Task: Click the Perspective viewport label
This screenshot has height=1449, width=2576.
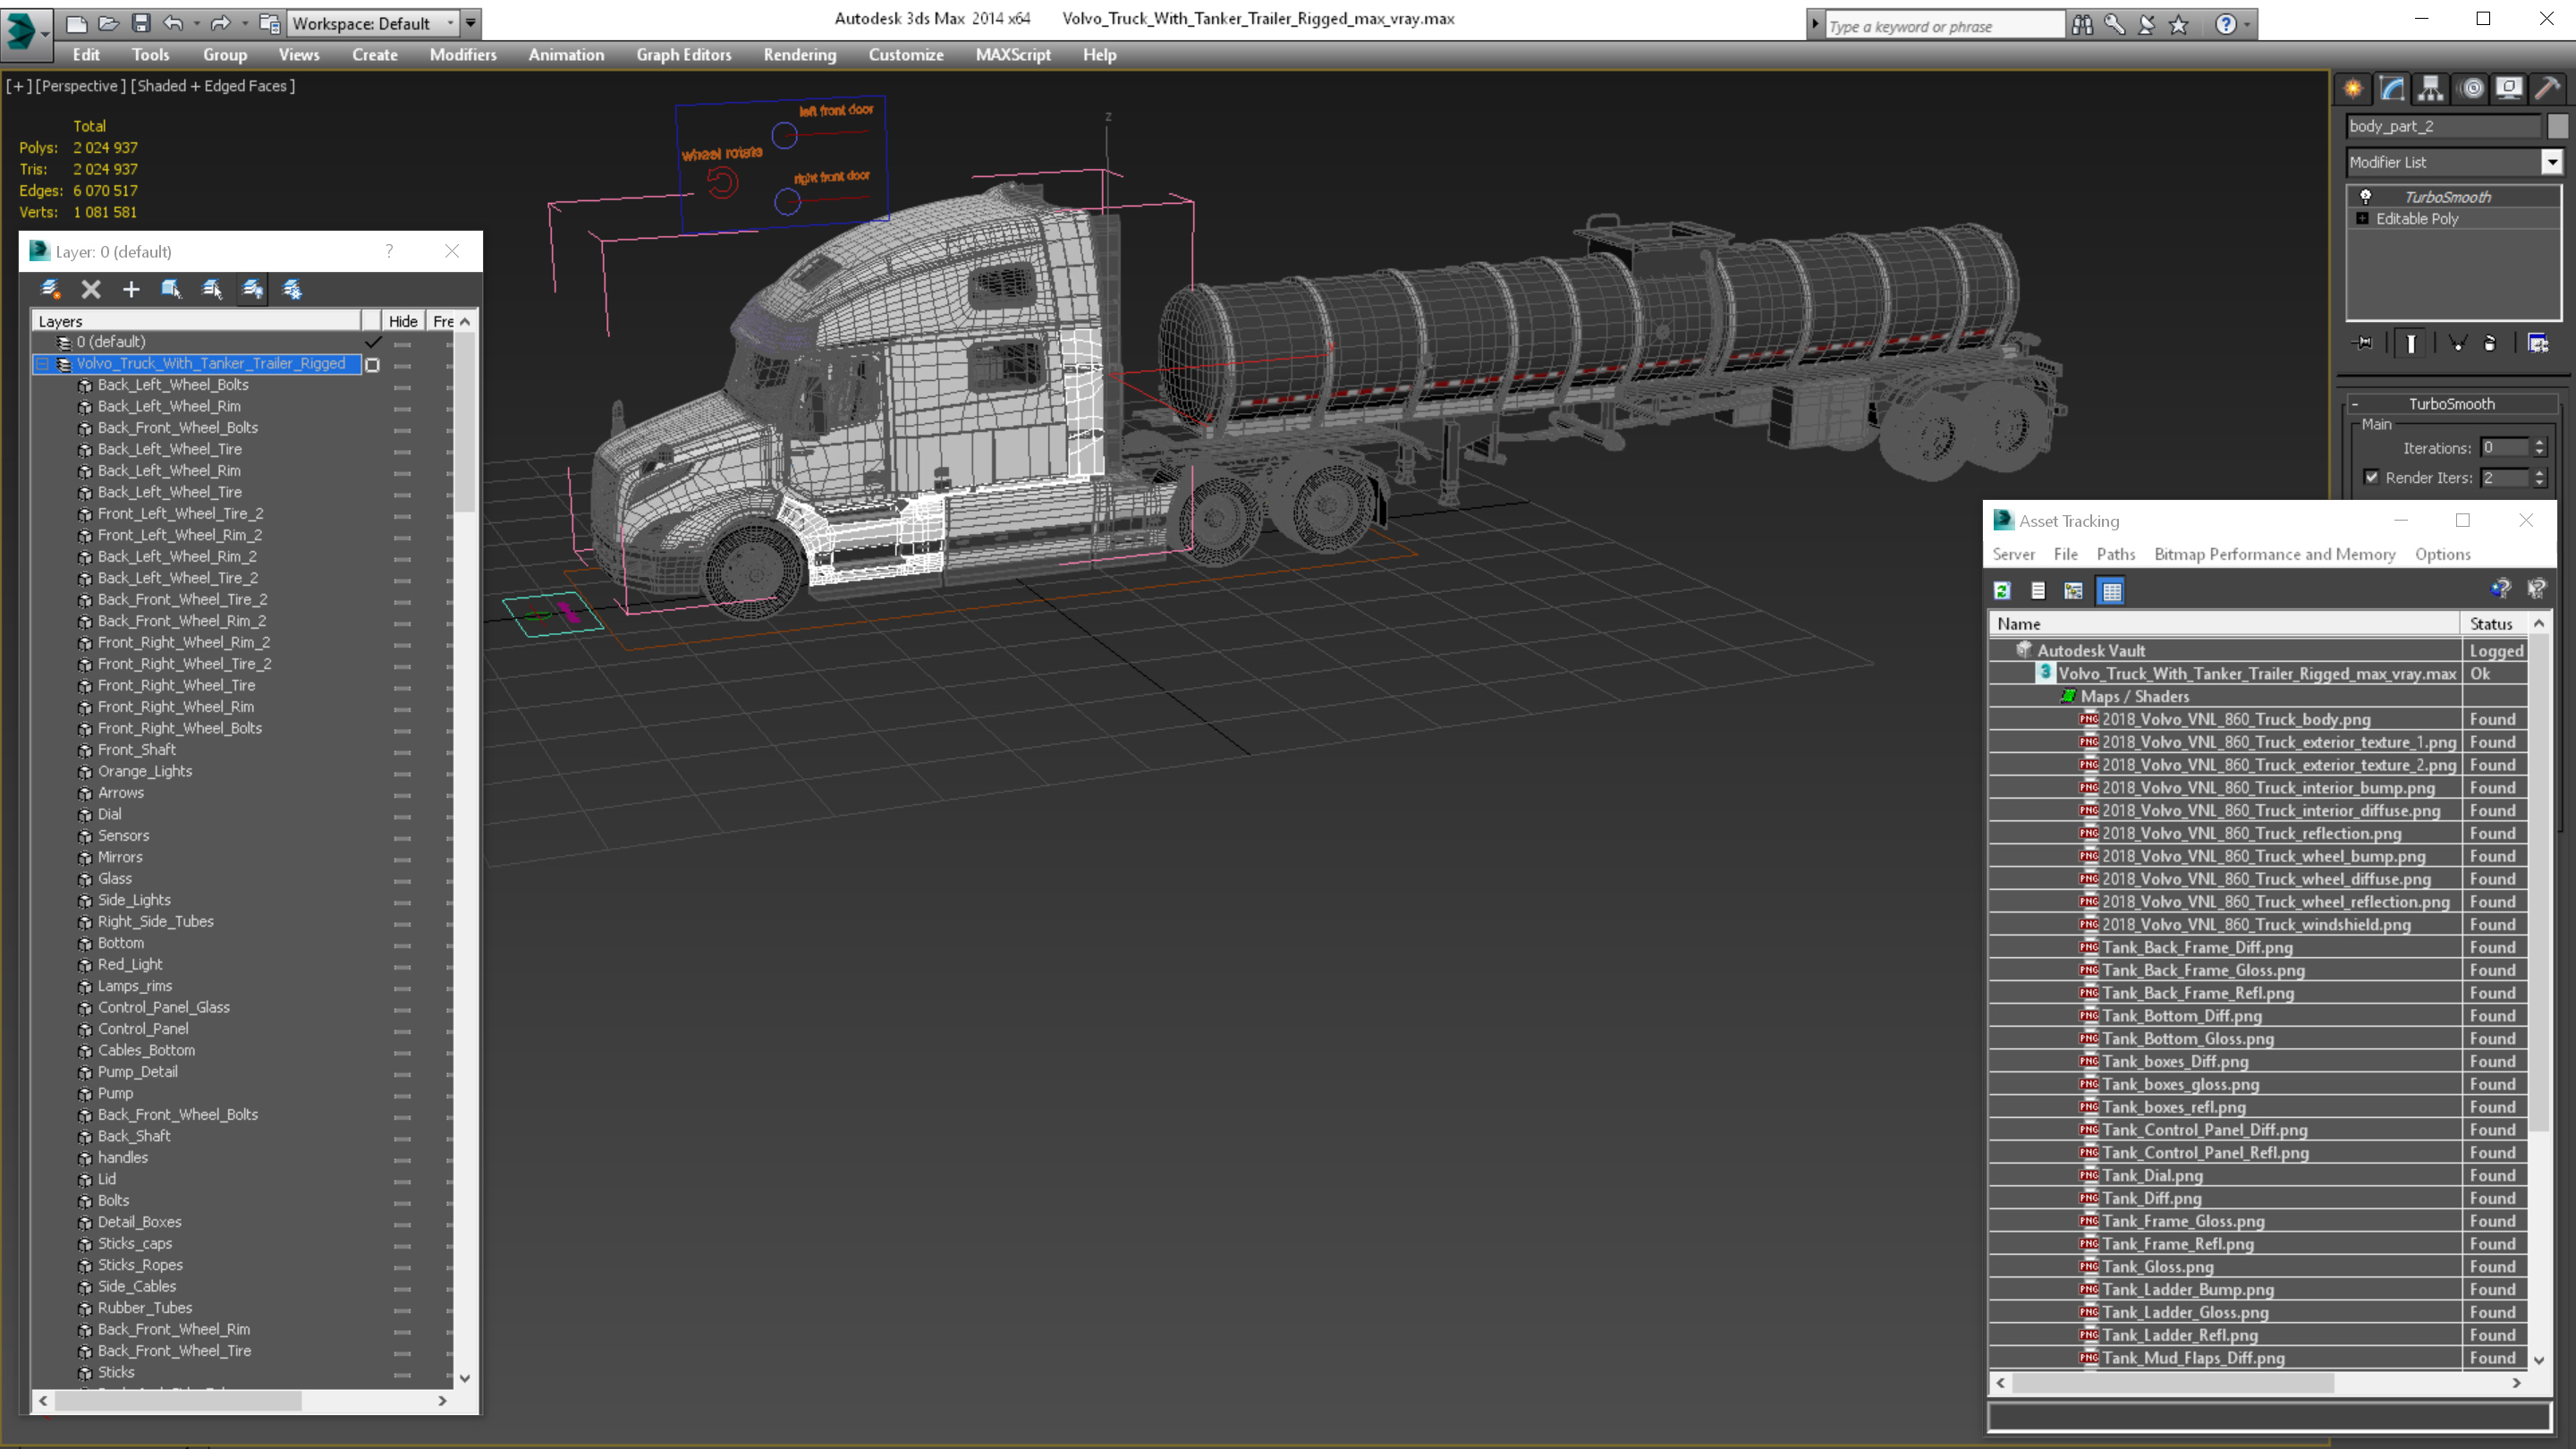Action: click(81, 86)
